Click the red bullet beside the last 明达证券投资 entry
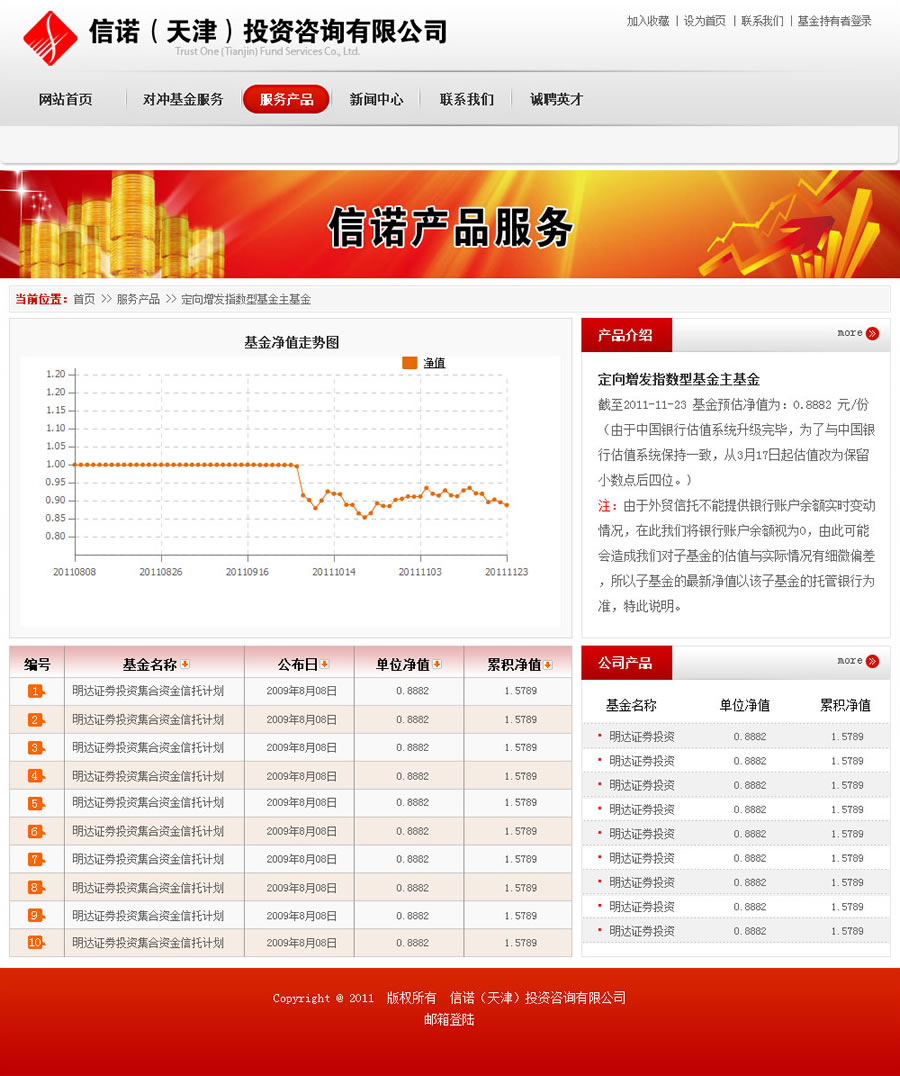The image size is (900, 1076). click(598, 931)
